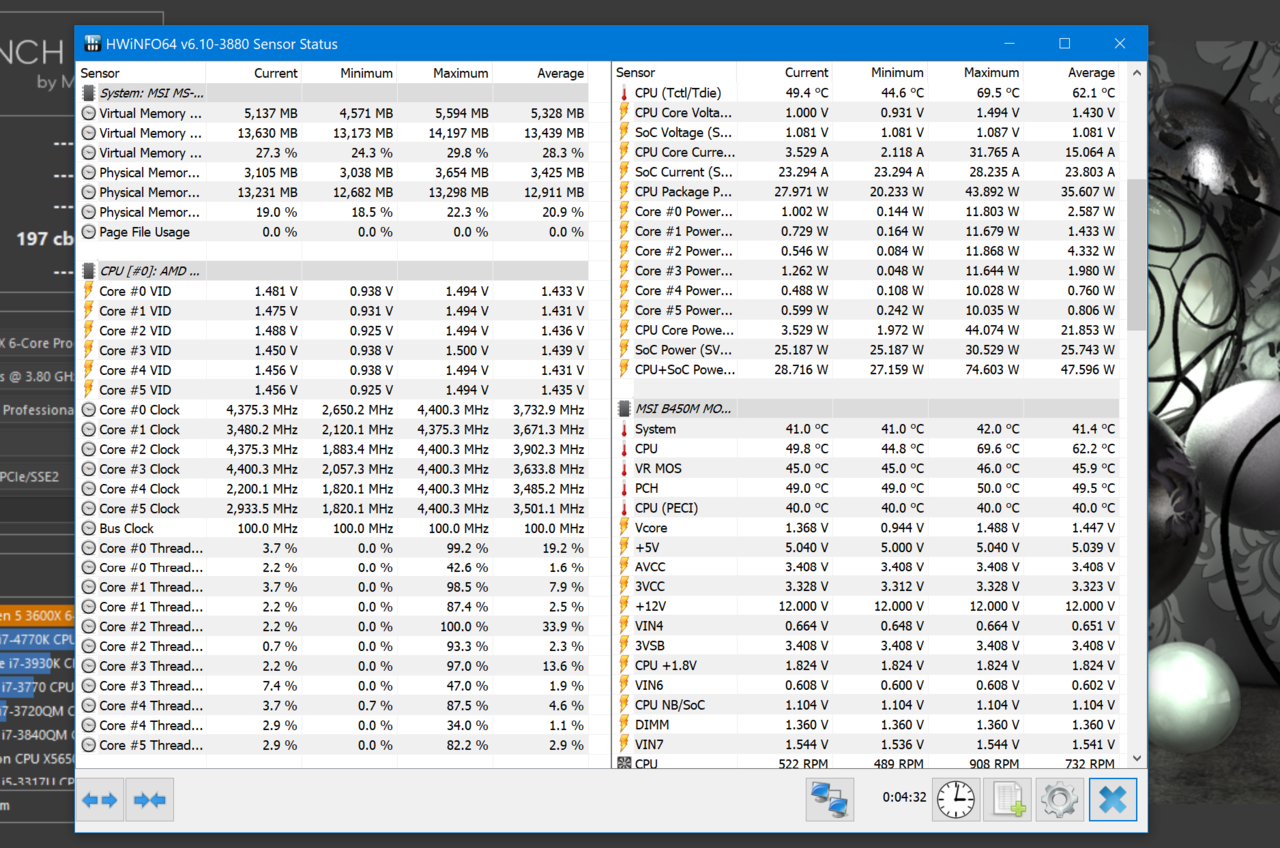This screenshot has width=1280, height=848.
Task: Click the vertical scrollbar thumb in the right pane
Action: (1137, 255)
